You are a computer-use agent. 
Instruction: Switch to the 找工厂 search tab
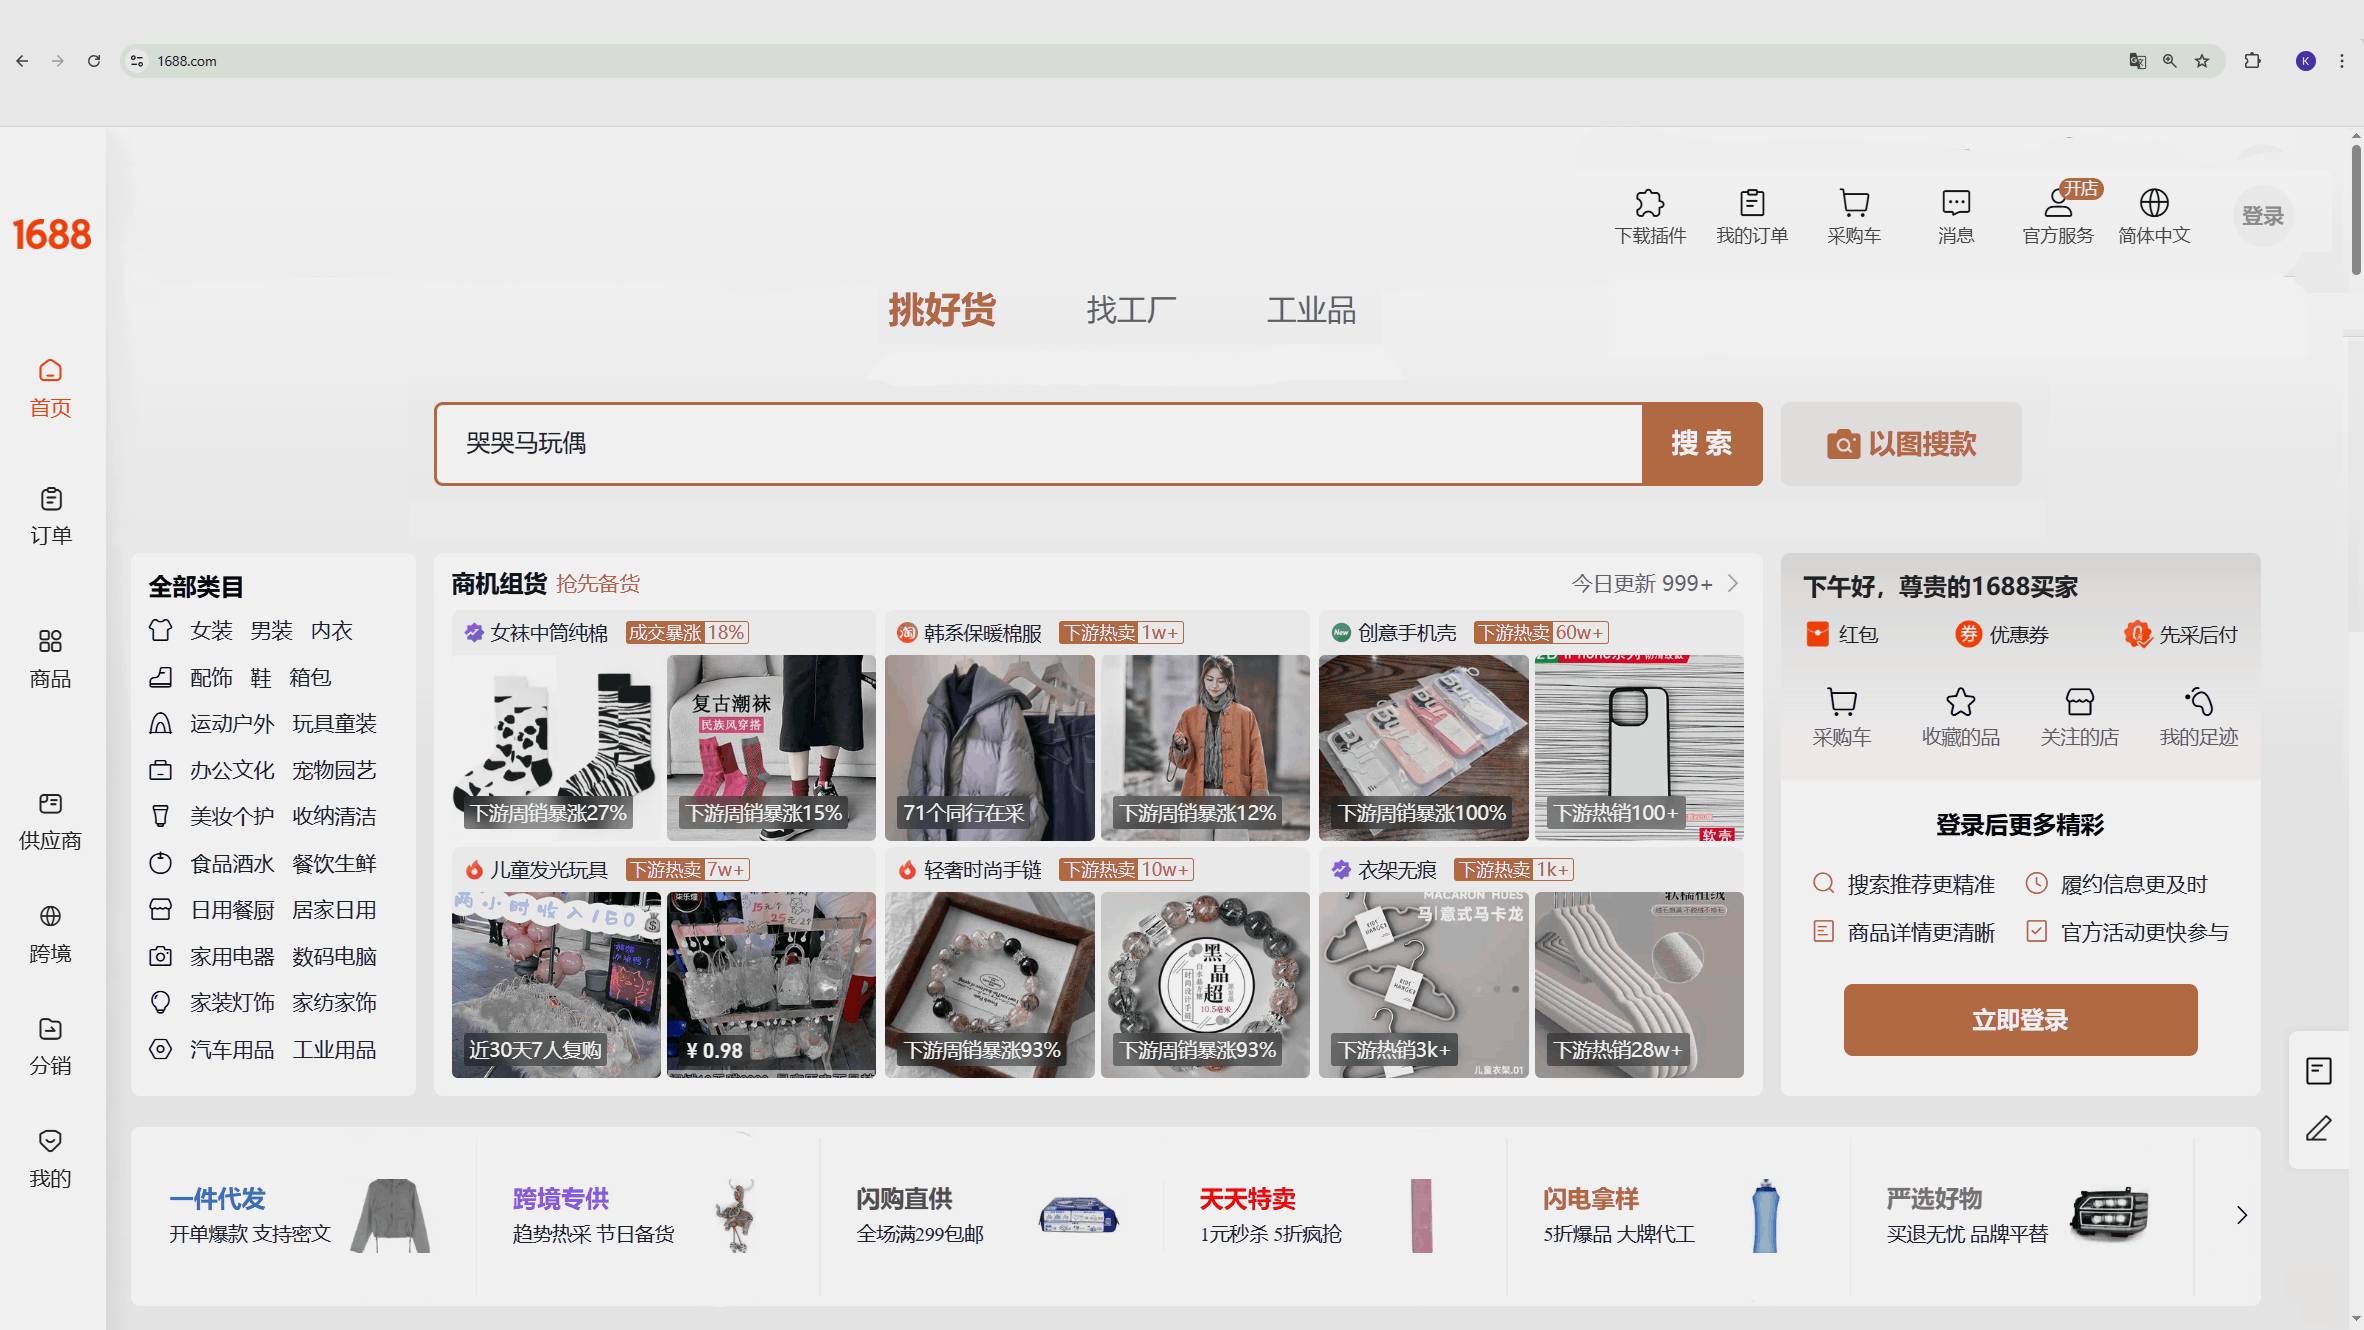(x=1131, y=310)
